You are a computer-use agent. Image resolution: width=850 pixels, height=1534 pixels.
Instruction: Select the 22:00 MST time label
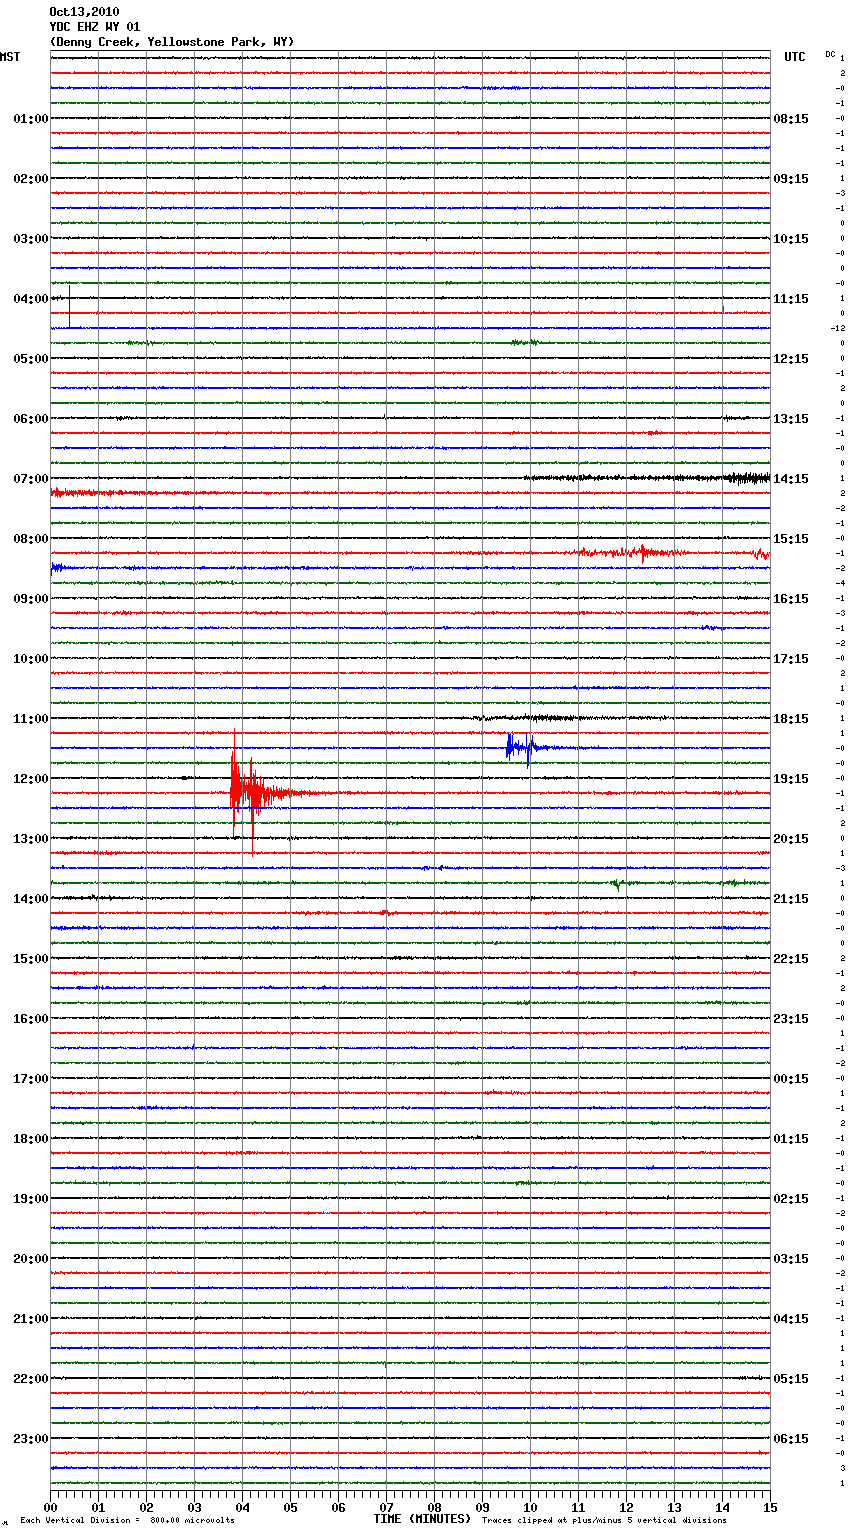click(31, 1379)
